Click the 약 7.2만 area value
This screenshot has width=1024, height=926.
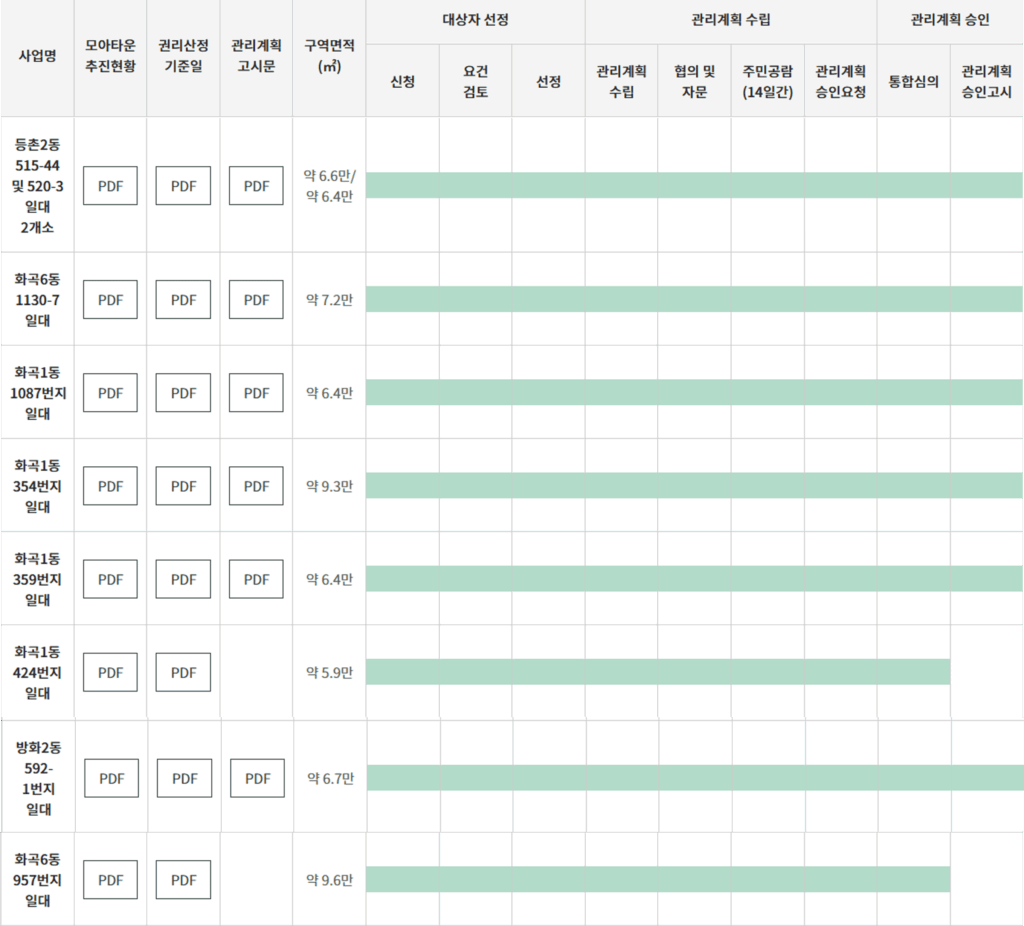(x=329, y=300)
